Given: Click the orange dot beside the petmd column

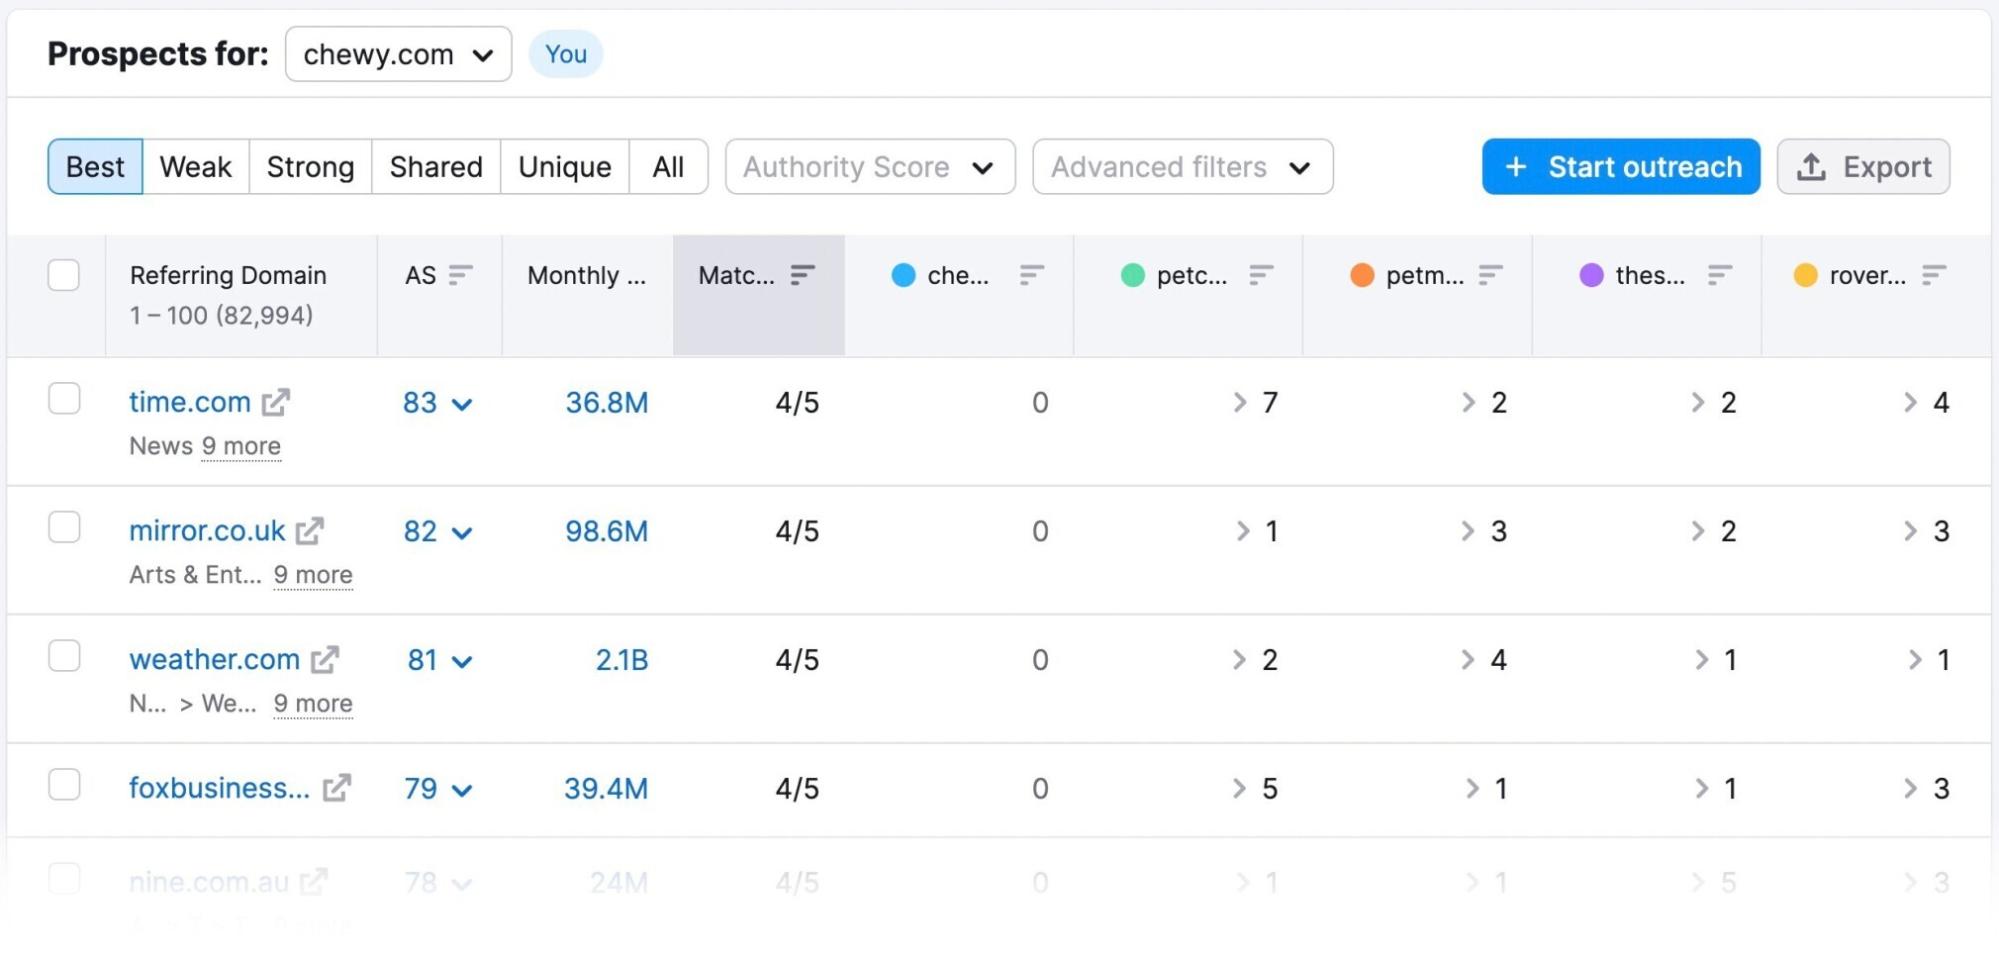Looking at the screenshot, I should tap(1362, 275).
